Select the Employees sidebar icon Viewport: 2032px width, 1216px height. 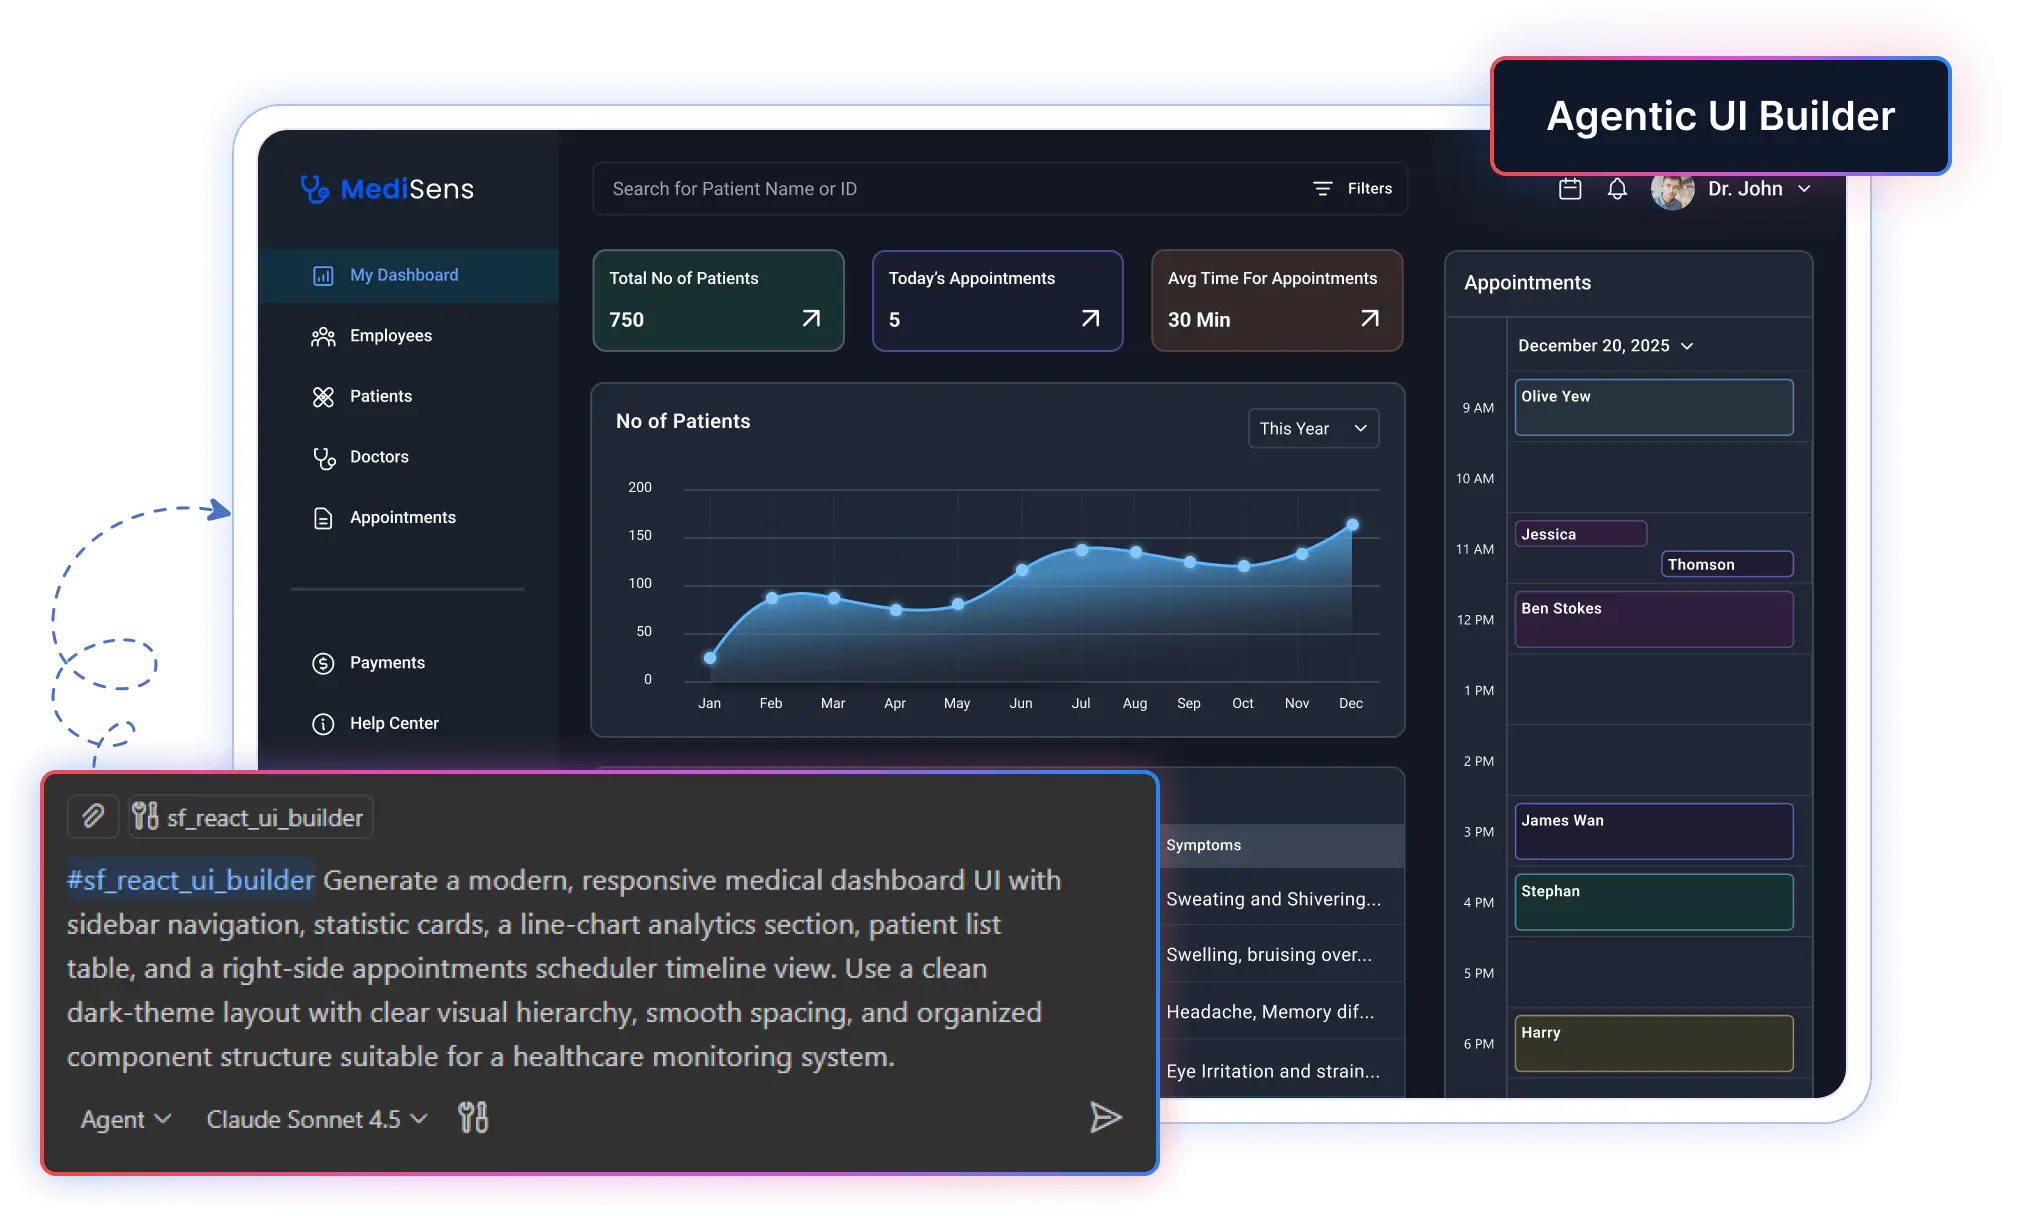click(x=322, y=336)
